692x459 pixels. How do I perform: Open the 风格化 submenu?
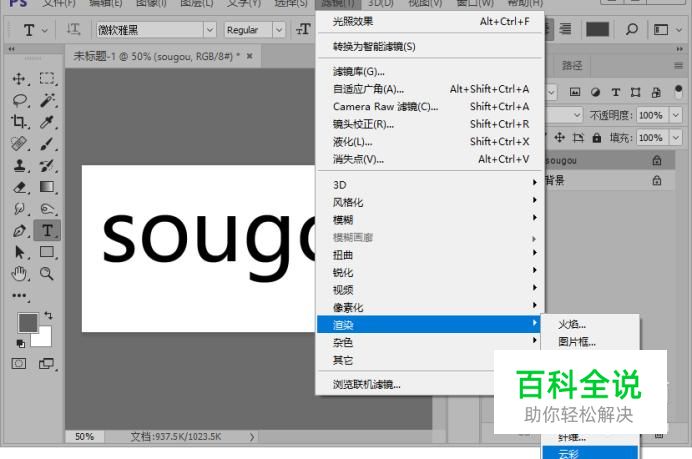[x=430, y=202]
